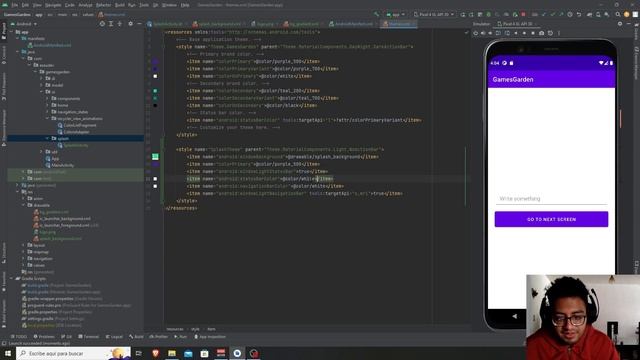Open the Terminal tool window
This screenshot has width=640, height=360.
click(x=89, y=337)
